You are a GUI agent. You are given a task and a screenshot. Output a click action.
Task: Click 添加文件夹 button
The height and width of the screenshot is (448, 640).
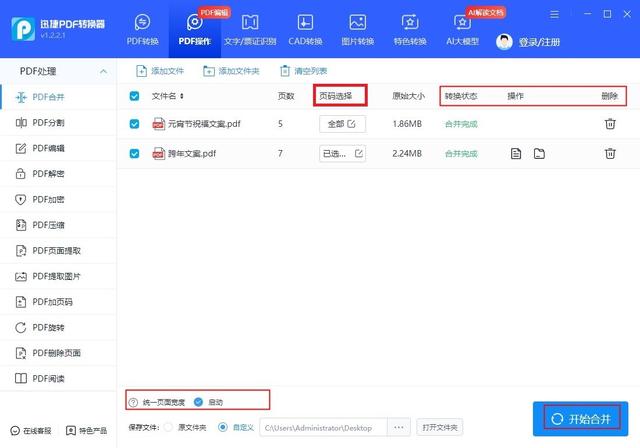tap(231, 71)
